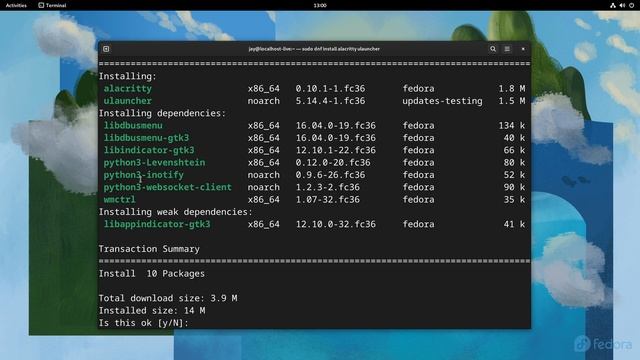This screenshot has width=640, height=360.
Task: Click wmctrl package name
Action: coord(119,200)
